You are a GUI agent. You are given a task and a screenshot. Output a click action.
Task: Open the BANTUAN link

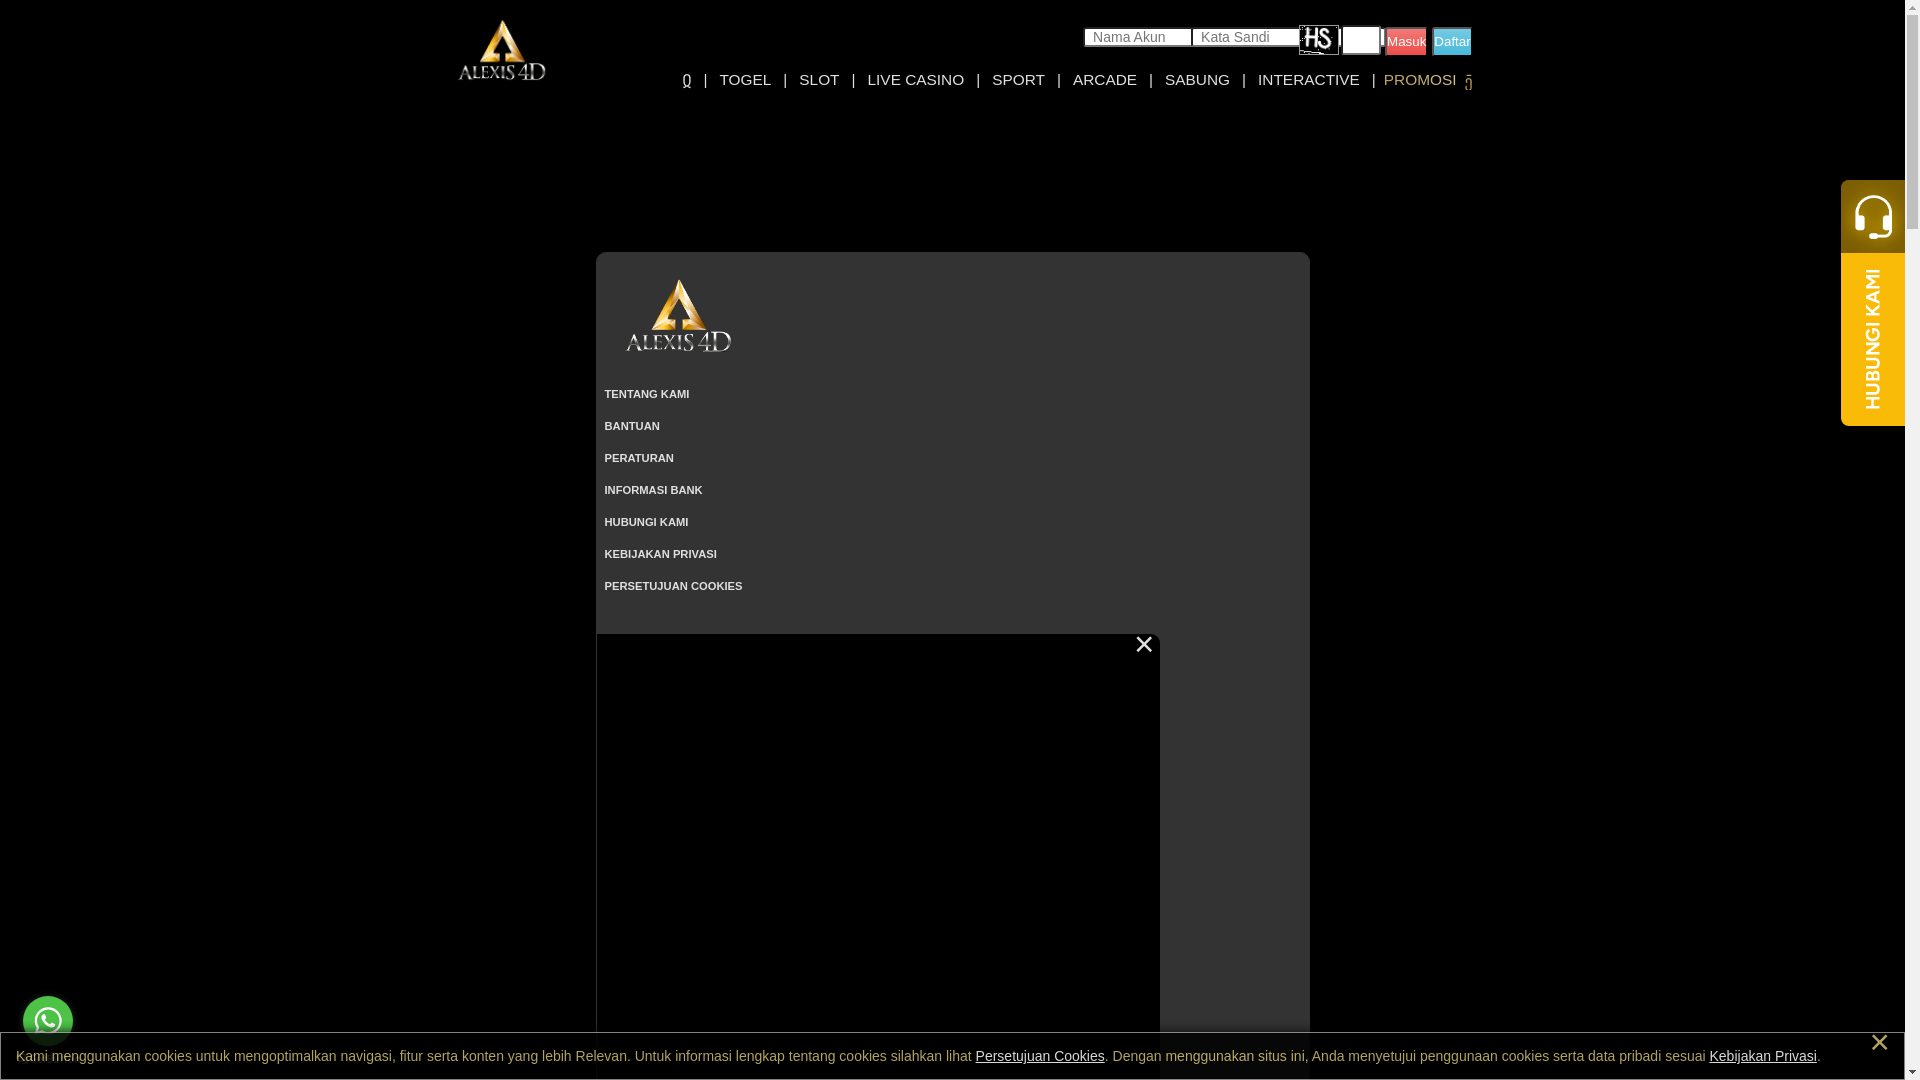[632, 426]
